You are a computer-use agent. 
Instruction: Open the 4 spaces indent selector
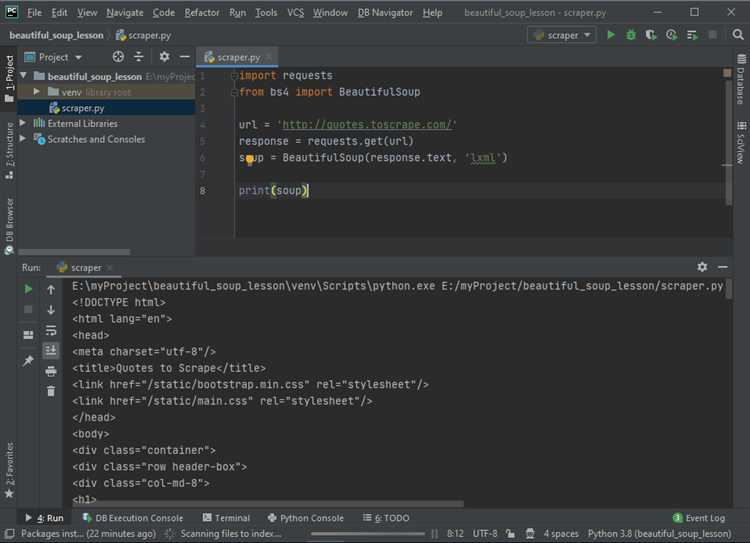click(x=561, y=533)
